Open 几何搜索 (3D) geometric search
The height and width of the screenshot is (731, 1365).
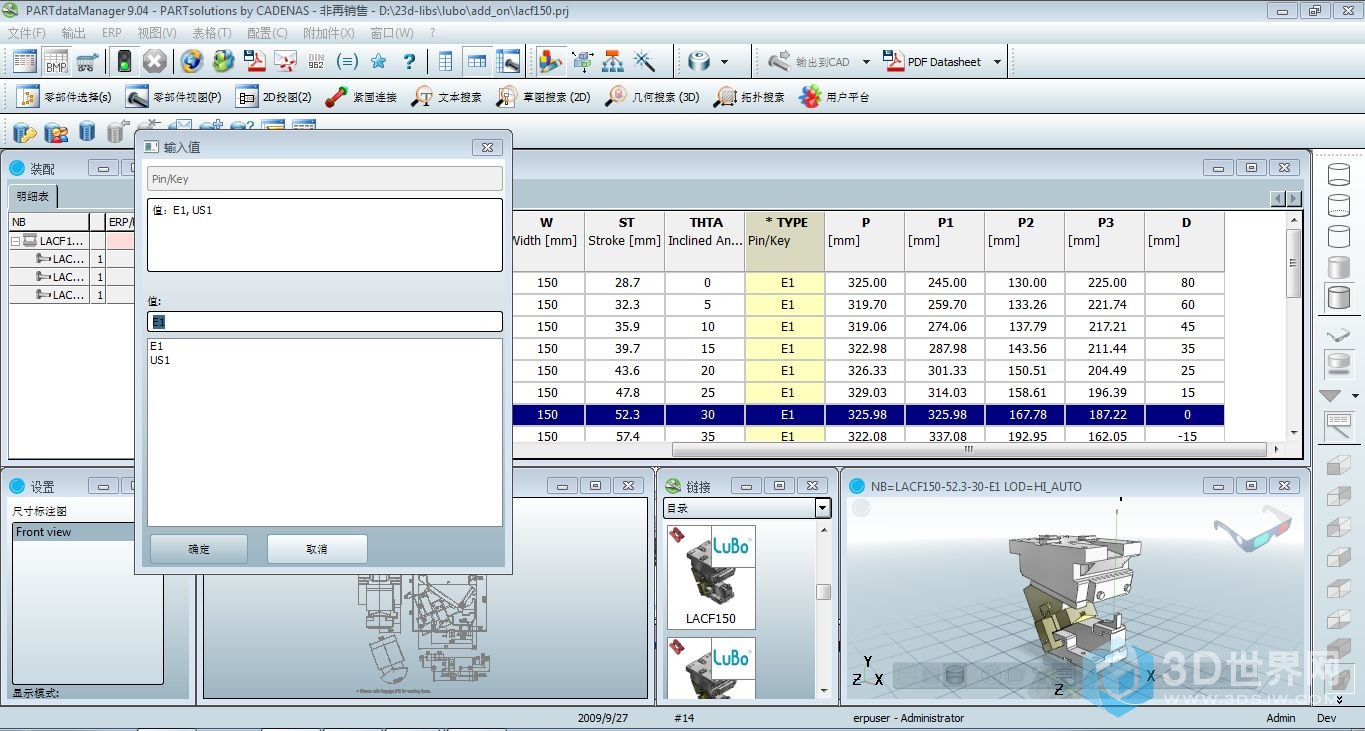point(652,97)
